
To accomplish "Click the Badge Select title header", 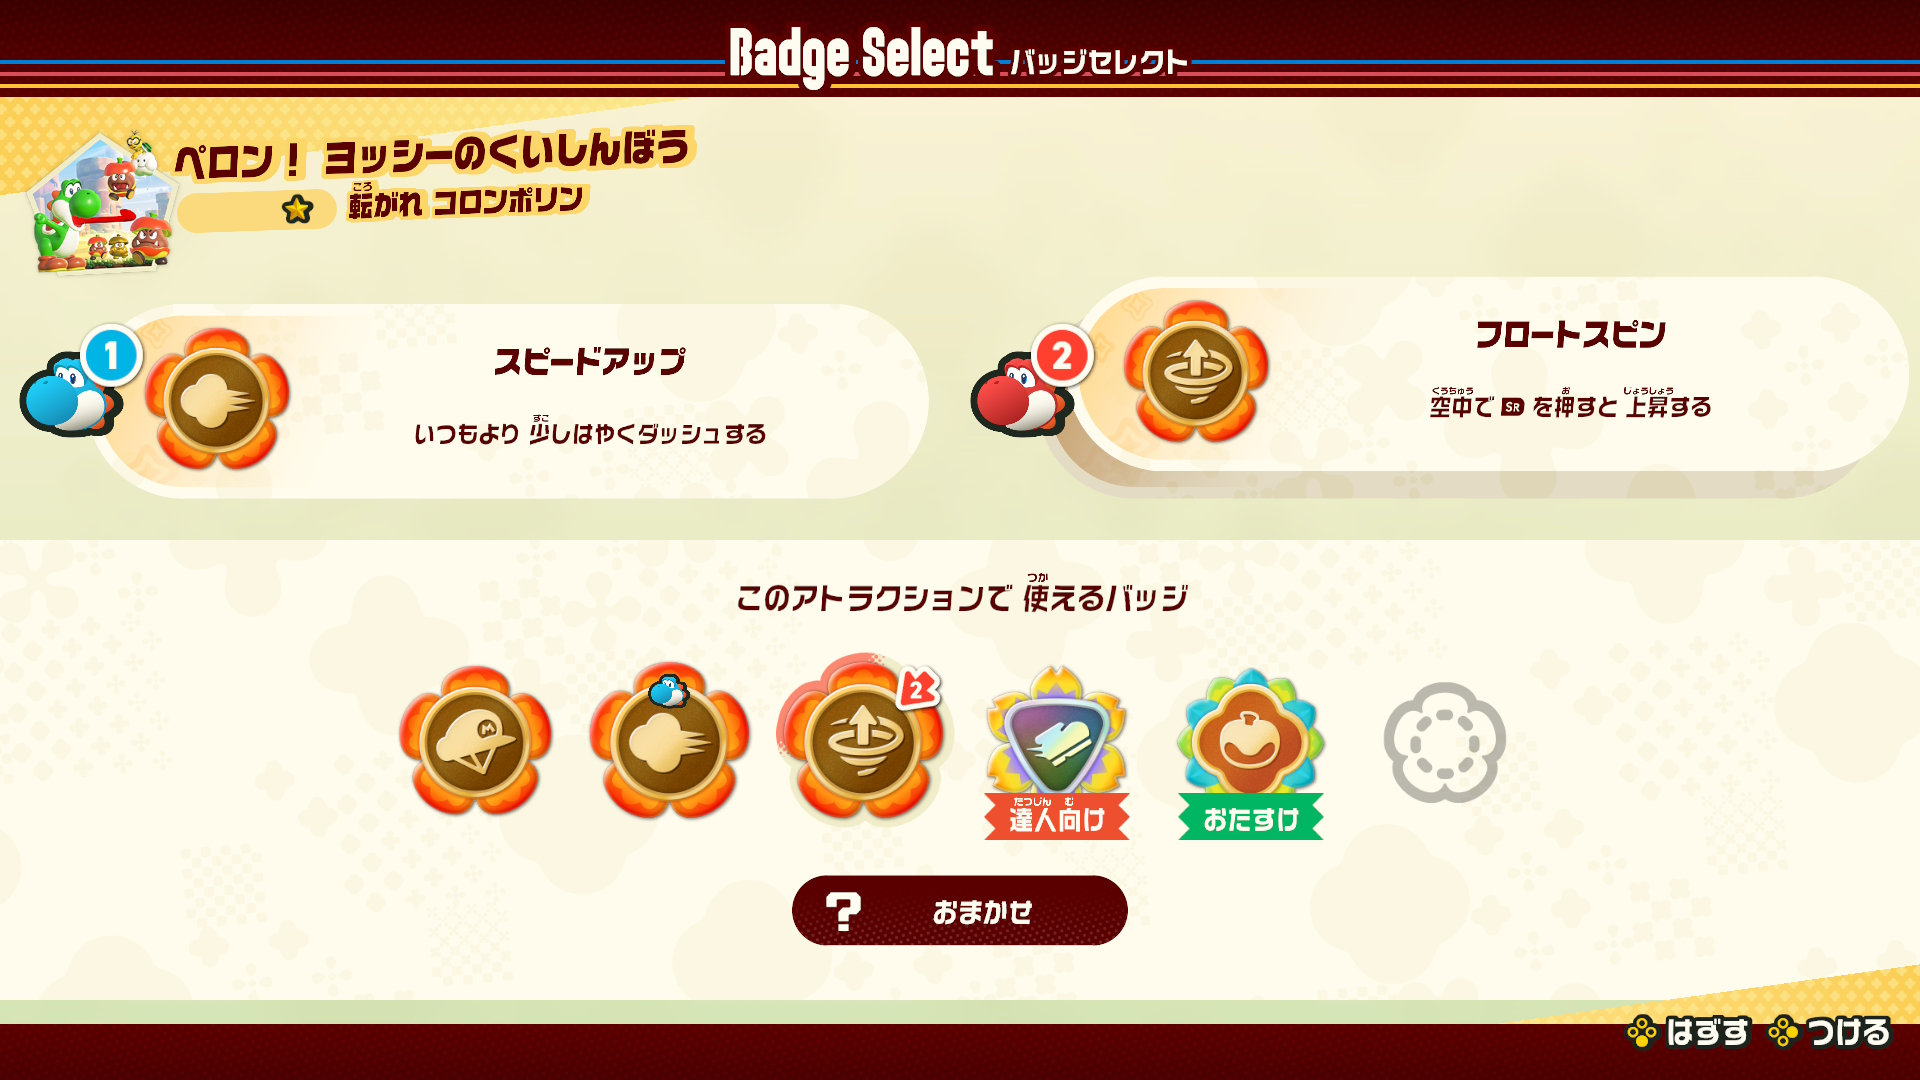I will click(958, 56).
